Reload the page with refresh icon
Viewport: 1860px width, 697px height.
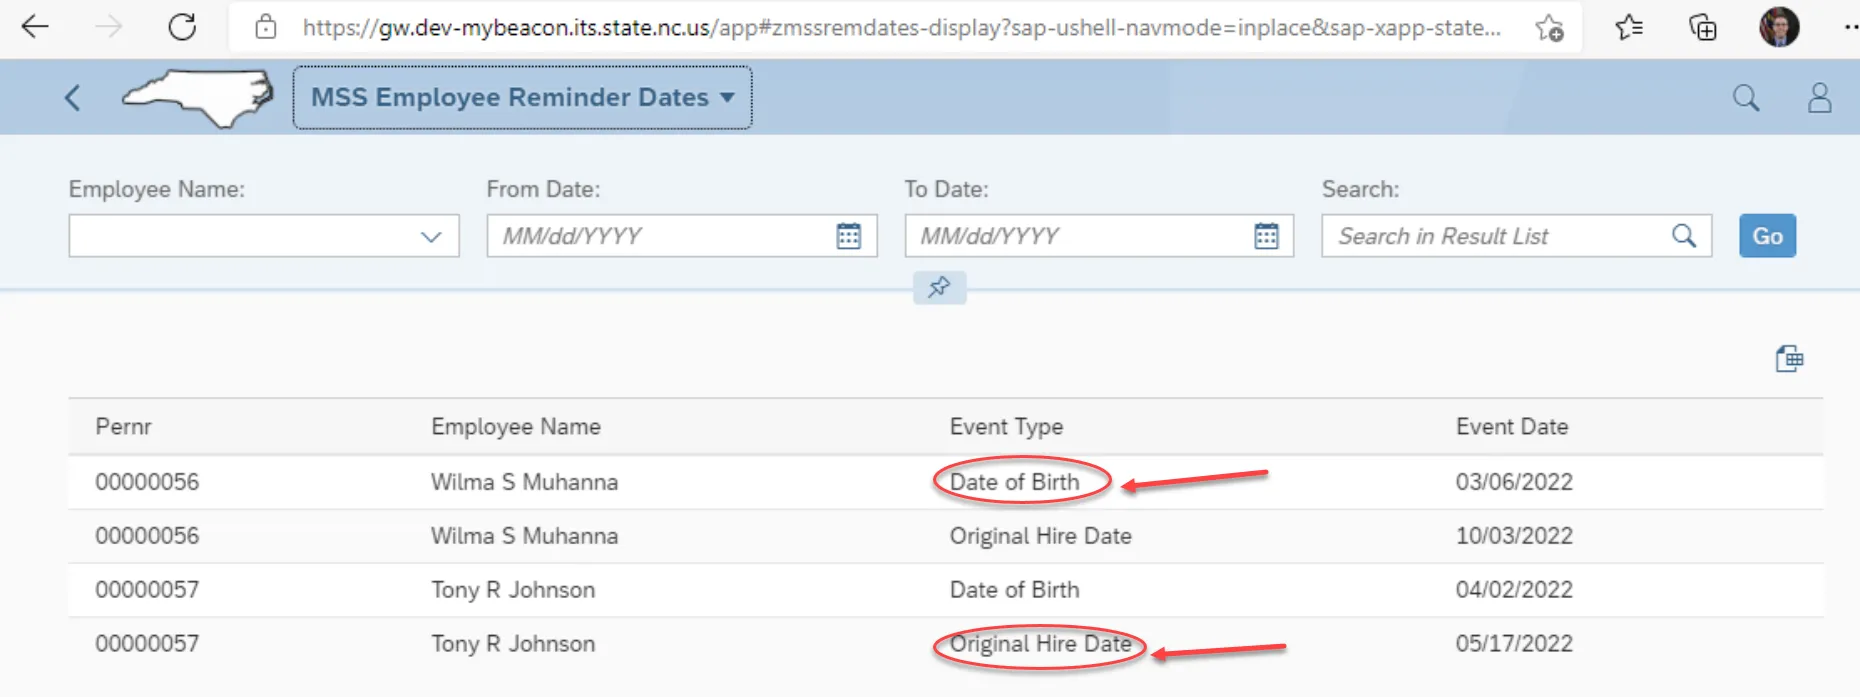tap(182, 27)
